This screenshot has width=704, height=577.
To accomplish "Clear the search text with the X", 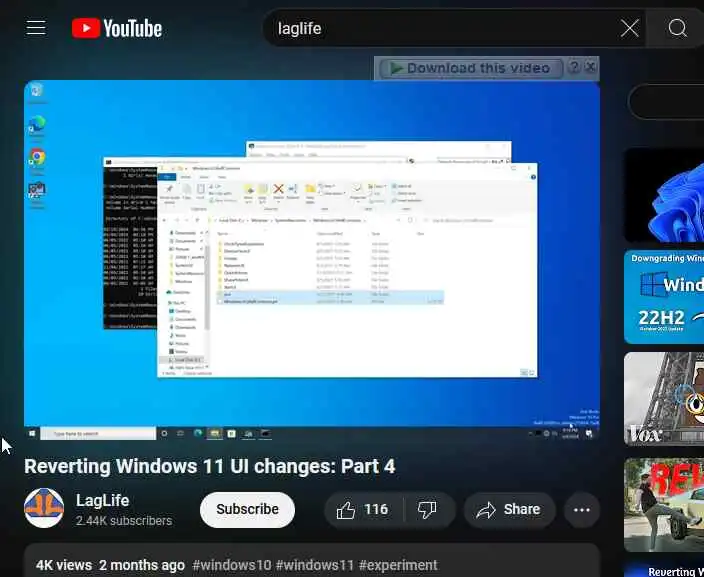I will coord(630,28).
